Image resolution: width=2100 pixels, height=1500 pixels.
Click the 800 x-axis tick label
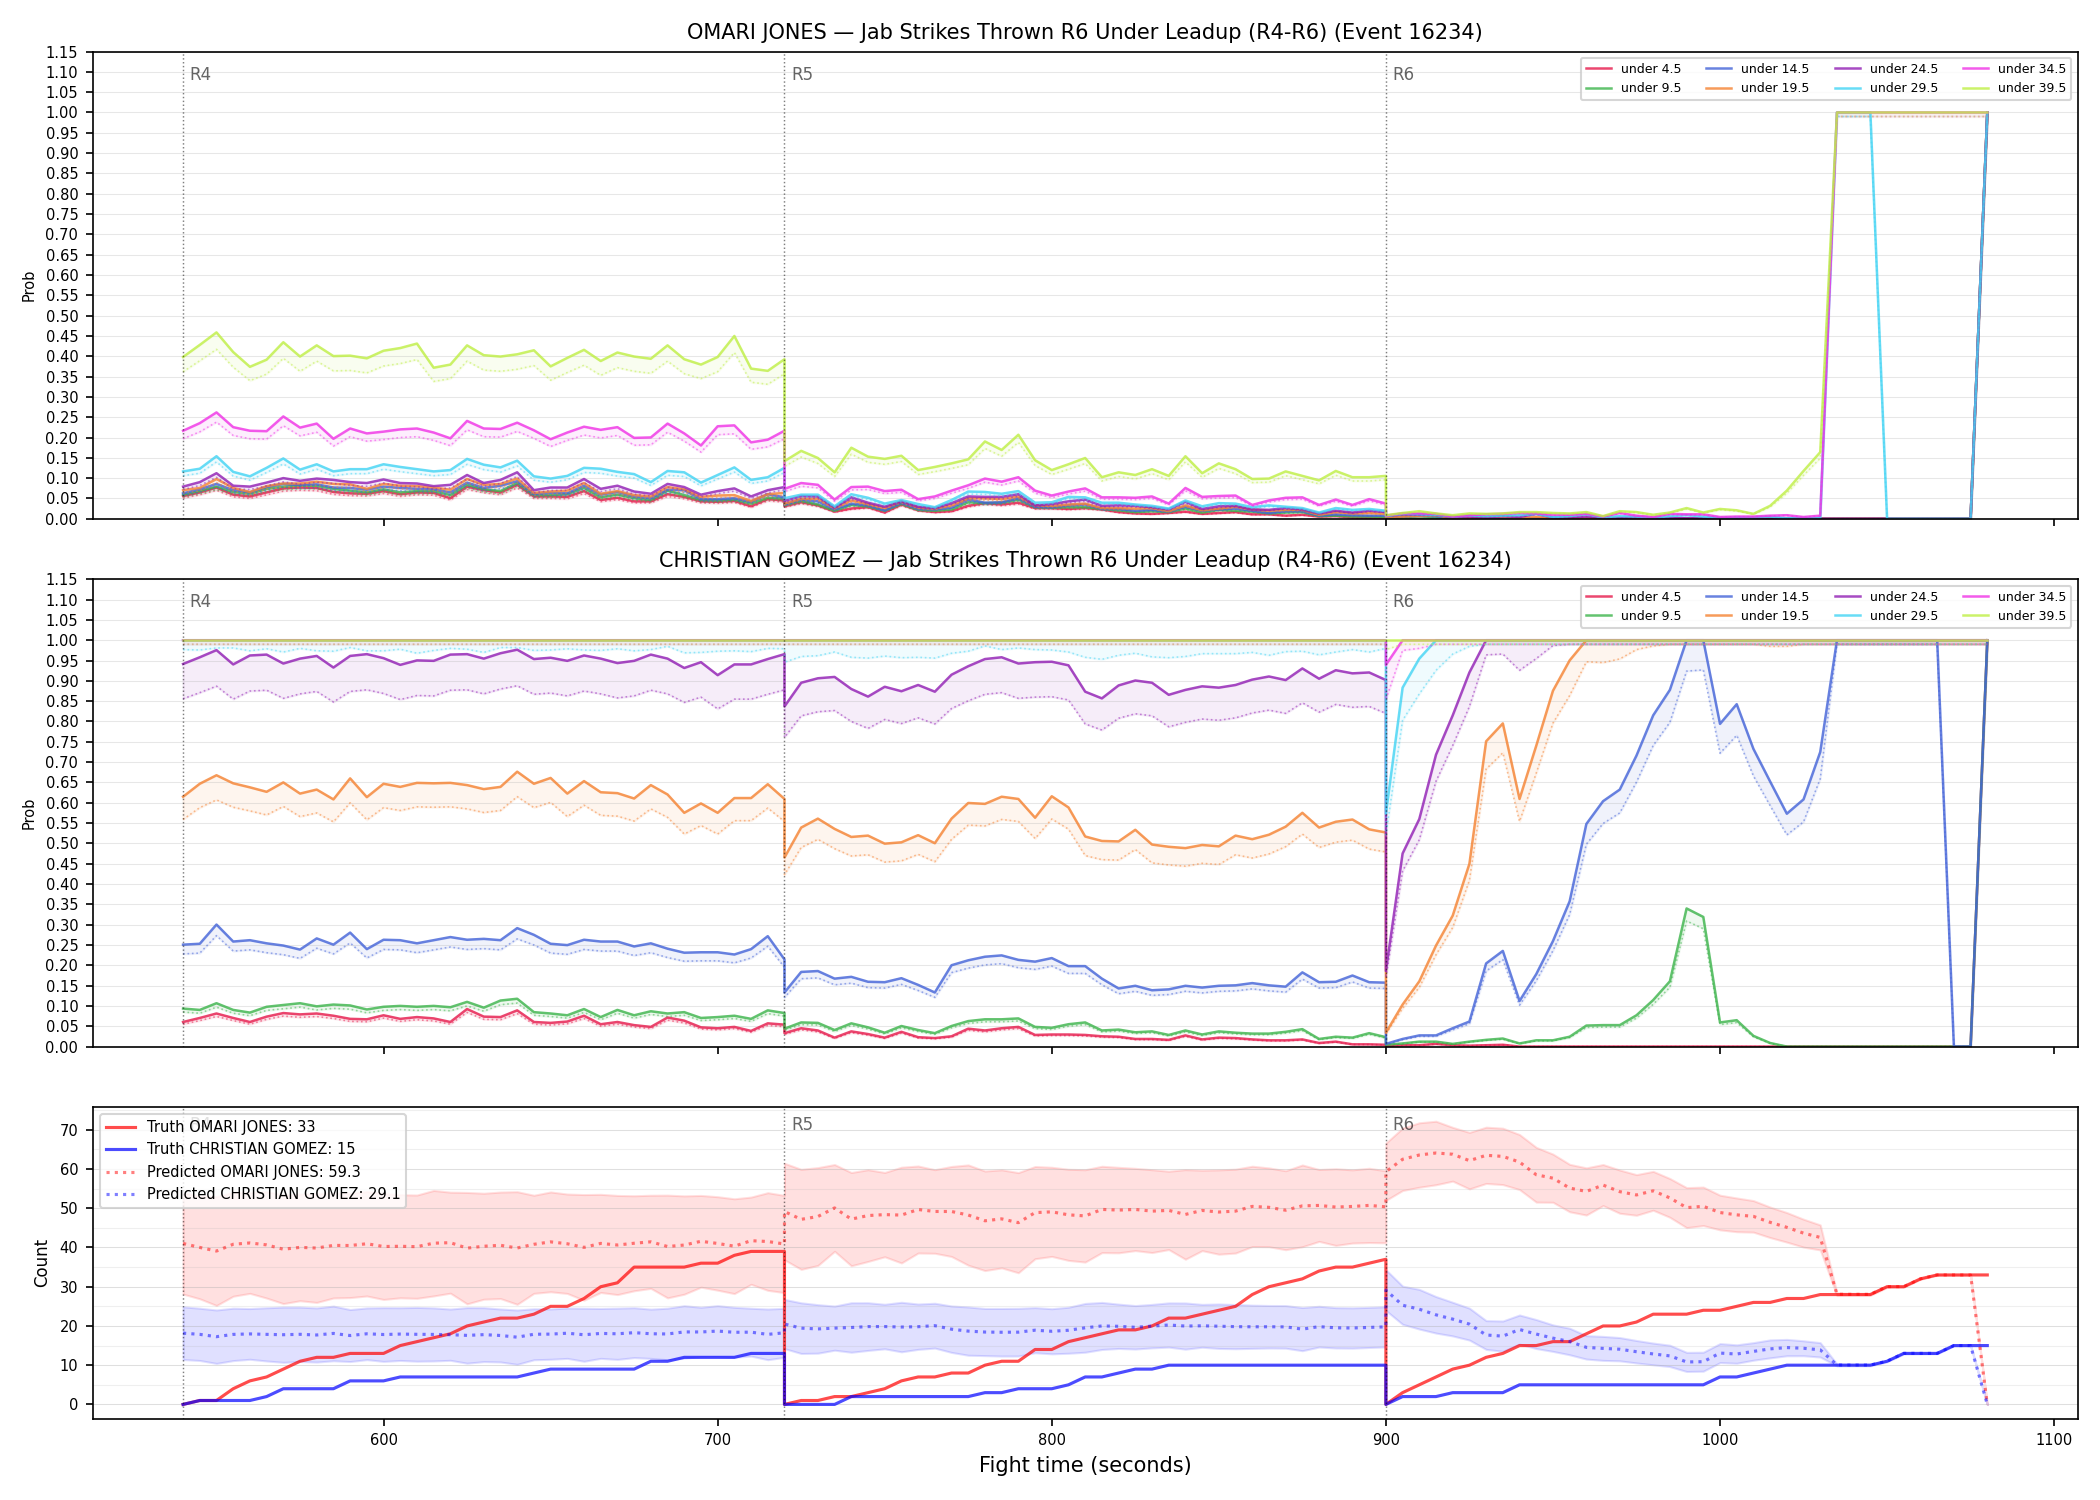tap(1051, 1439)
